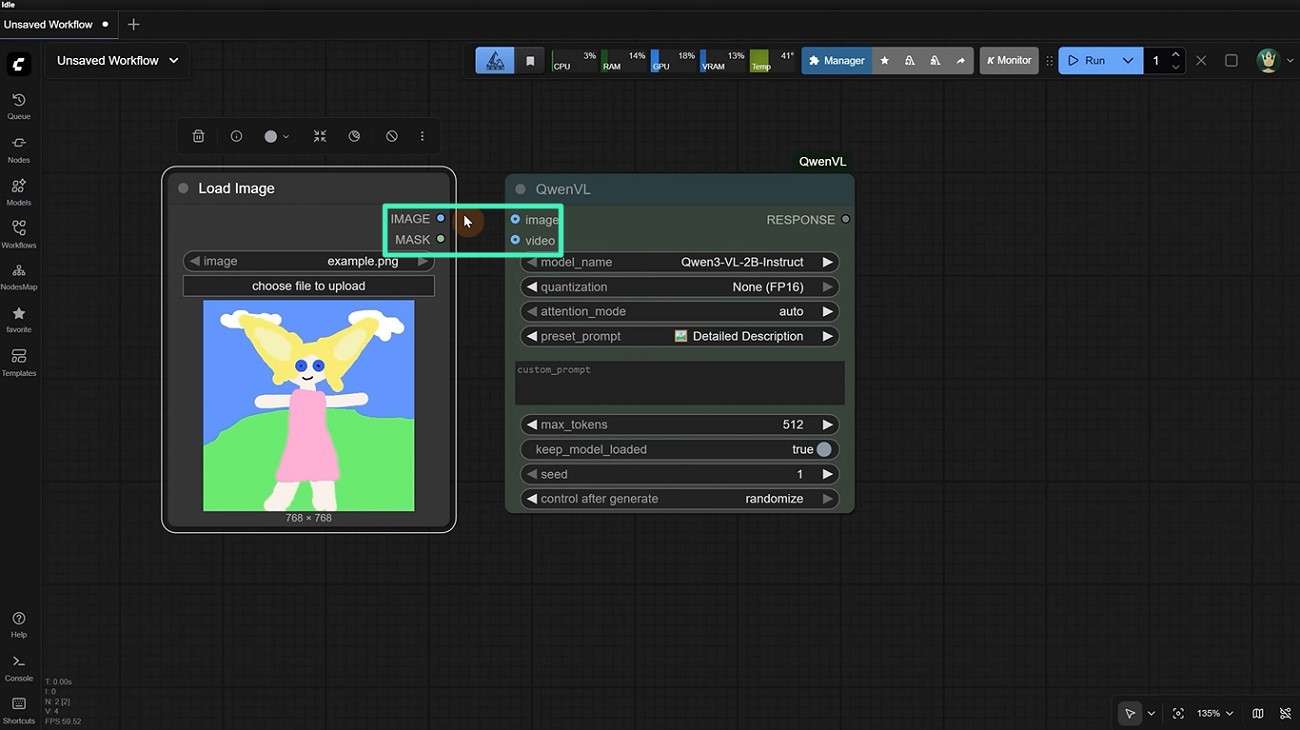Open the Unsaved Workflow name dropdown
The width and height of the screenshot is (1300, 730).
(172, 60)
